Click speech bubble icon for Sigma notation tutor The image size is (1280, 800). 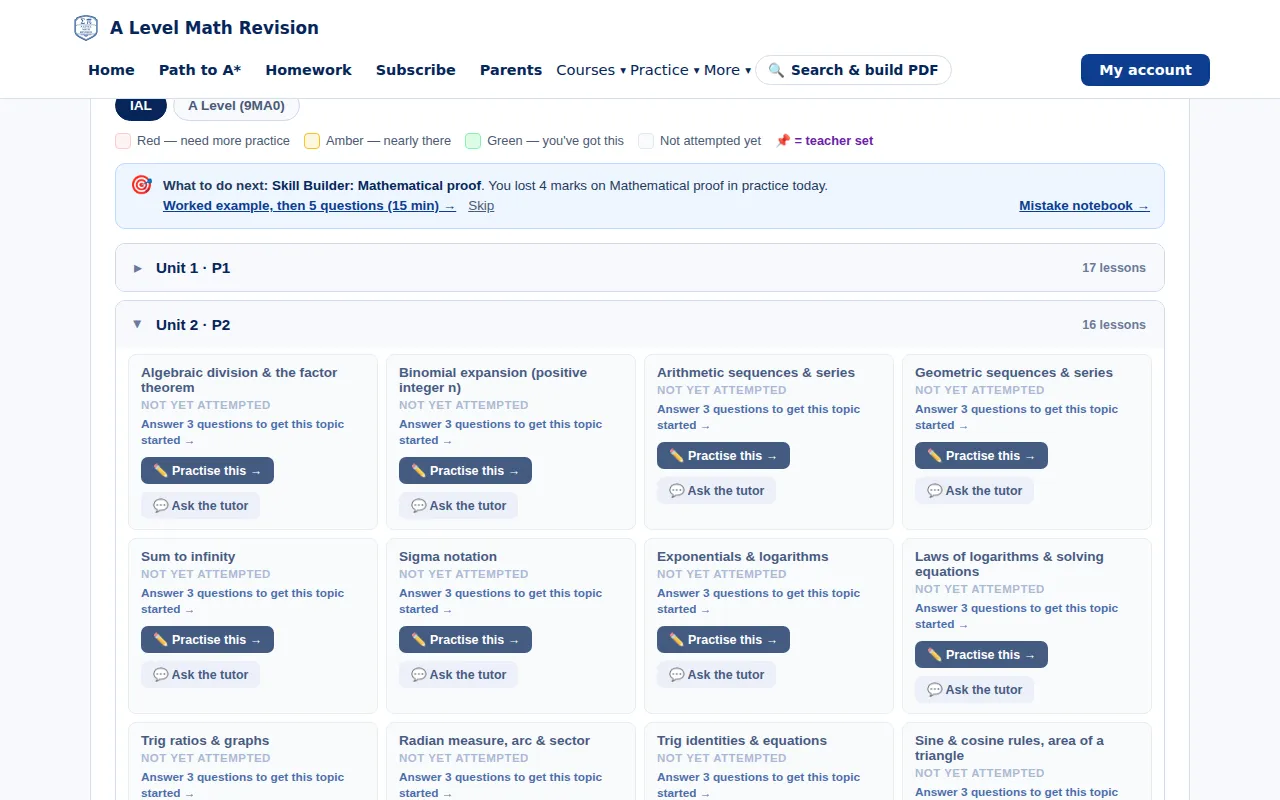tap(419, 675)
